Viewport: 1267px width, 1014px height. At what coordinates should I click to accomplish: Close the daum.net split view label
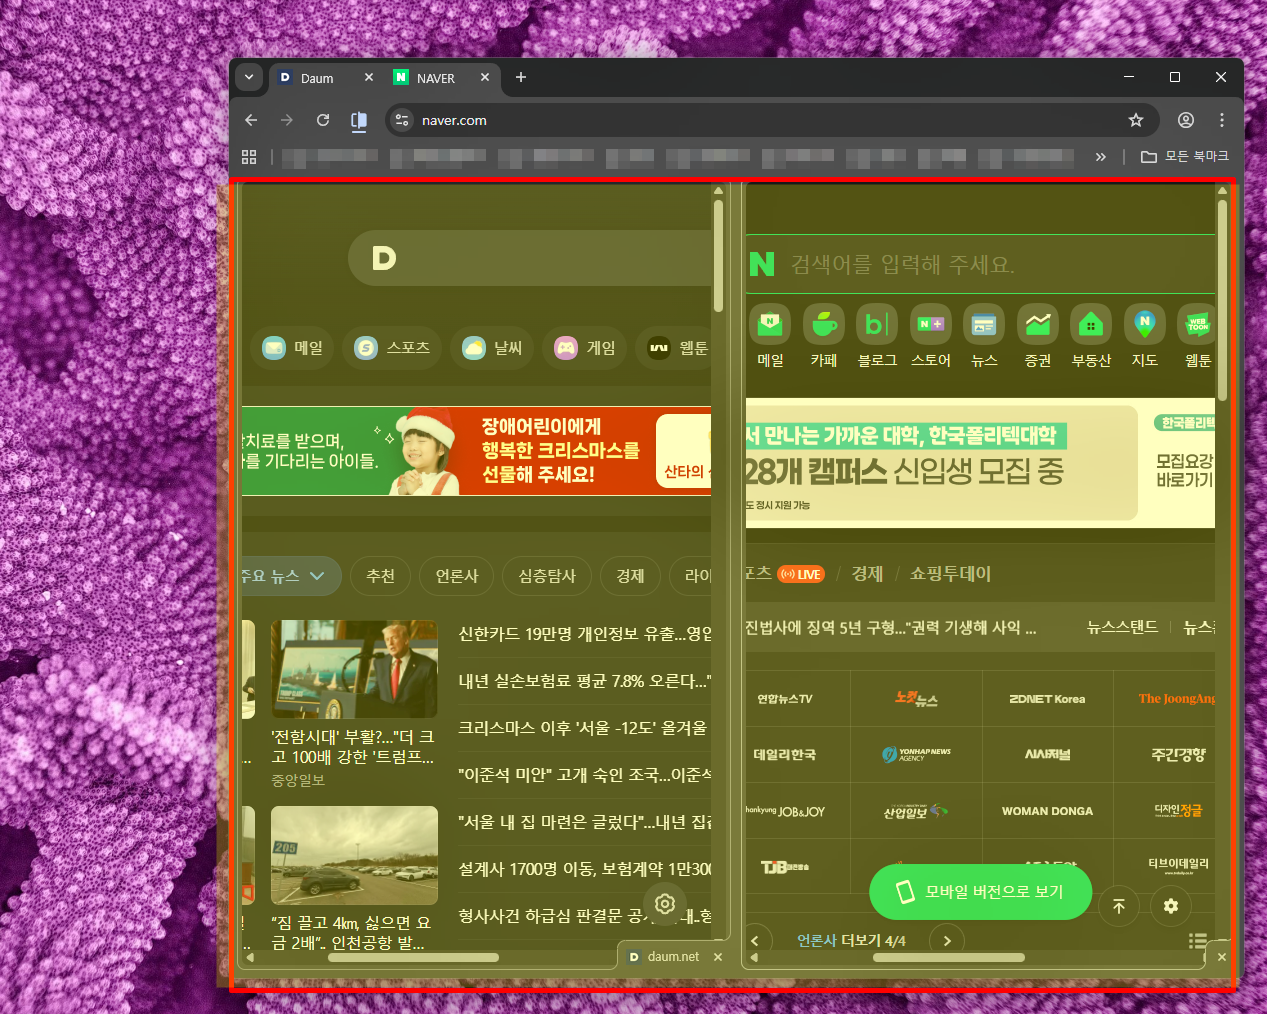tap(718, 957)
